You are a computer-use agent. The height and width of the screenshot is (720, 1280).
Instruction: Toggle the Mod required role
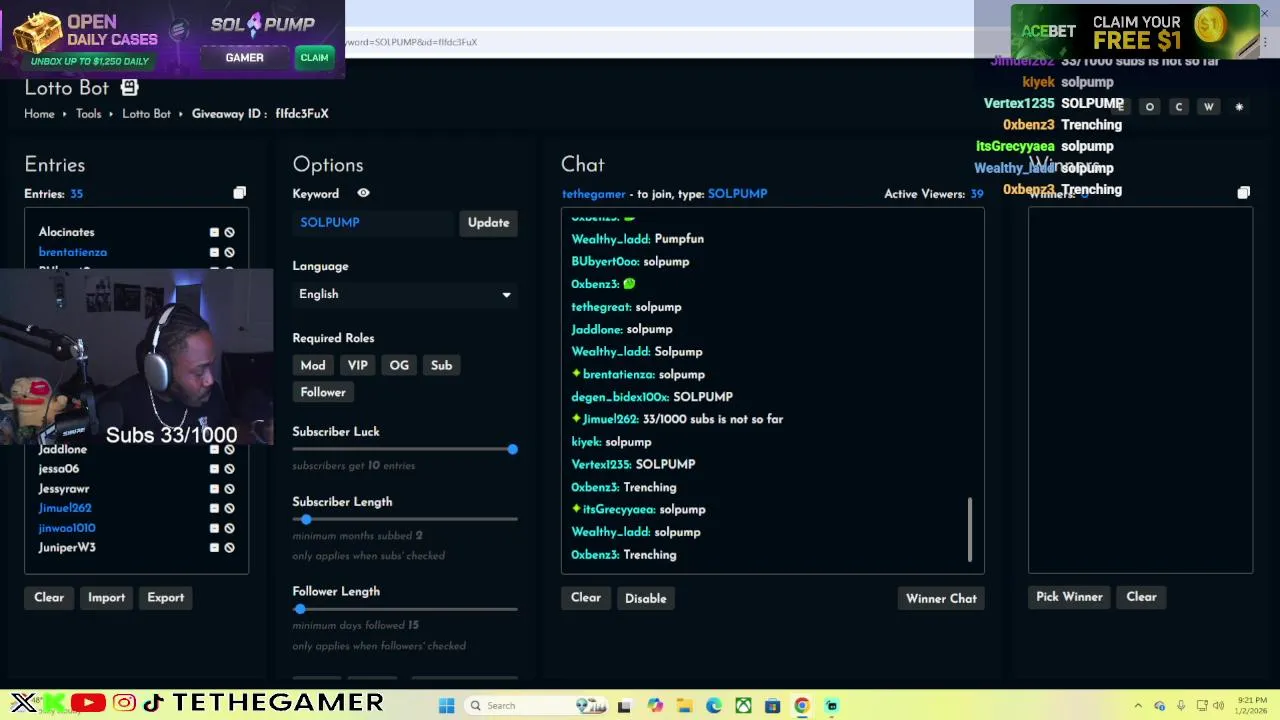[313, 365]
